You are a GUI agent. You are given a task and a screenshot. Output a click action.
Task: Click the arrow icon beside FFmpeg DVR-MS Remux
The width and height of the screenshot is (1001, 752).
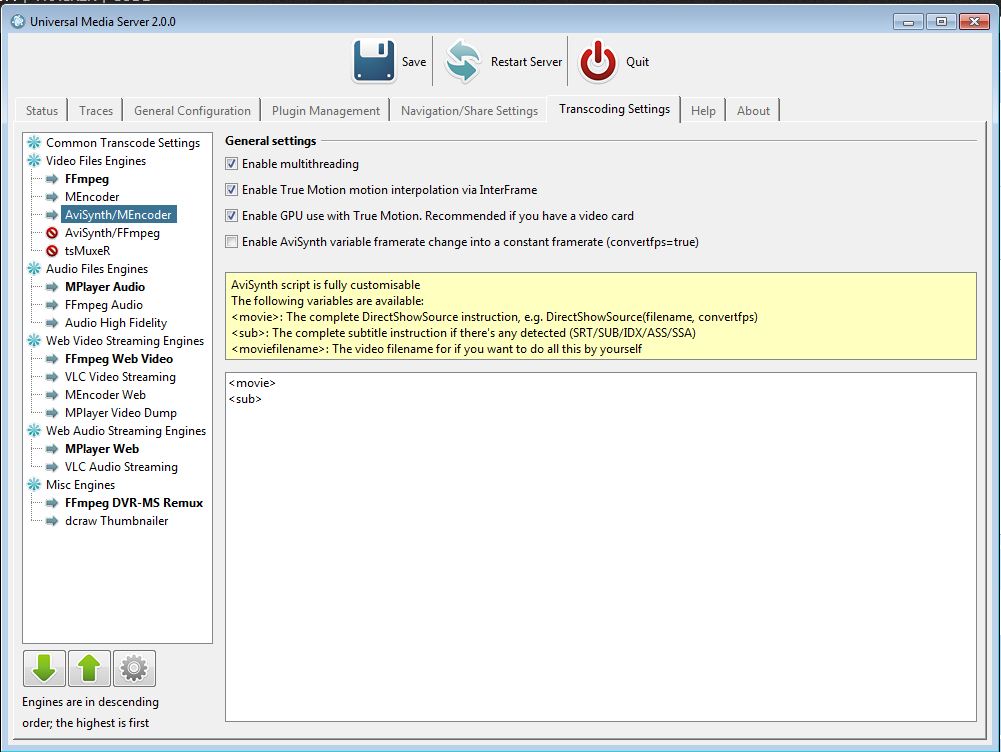pos(52,503)
